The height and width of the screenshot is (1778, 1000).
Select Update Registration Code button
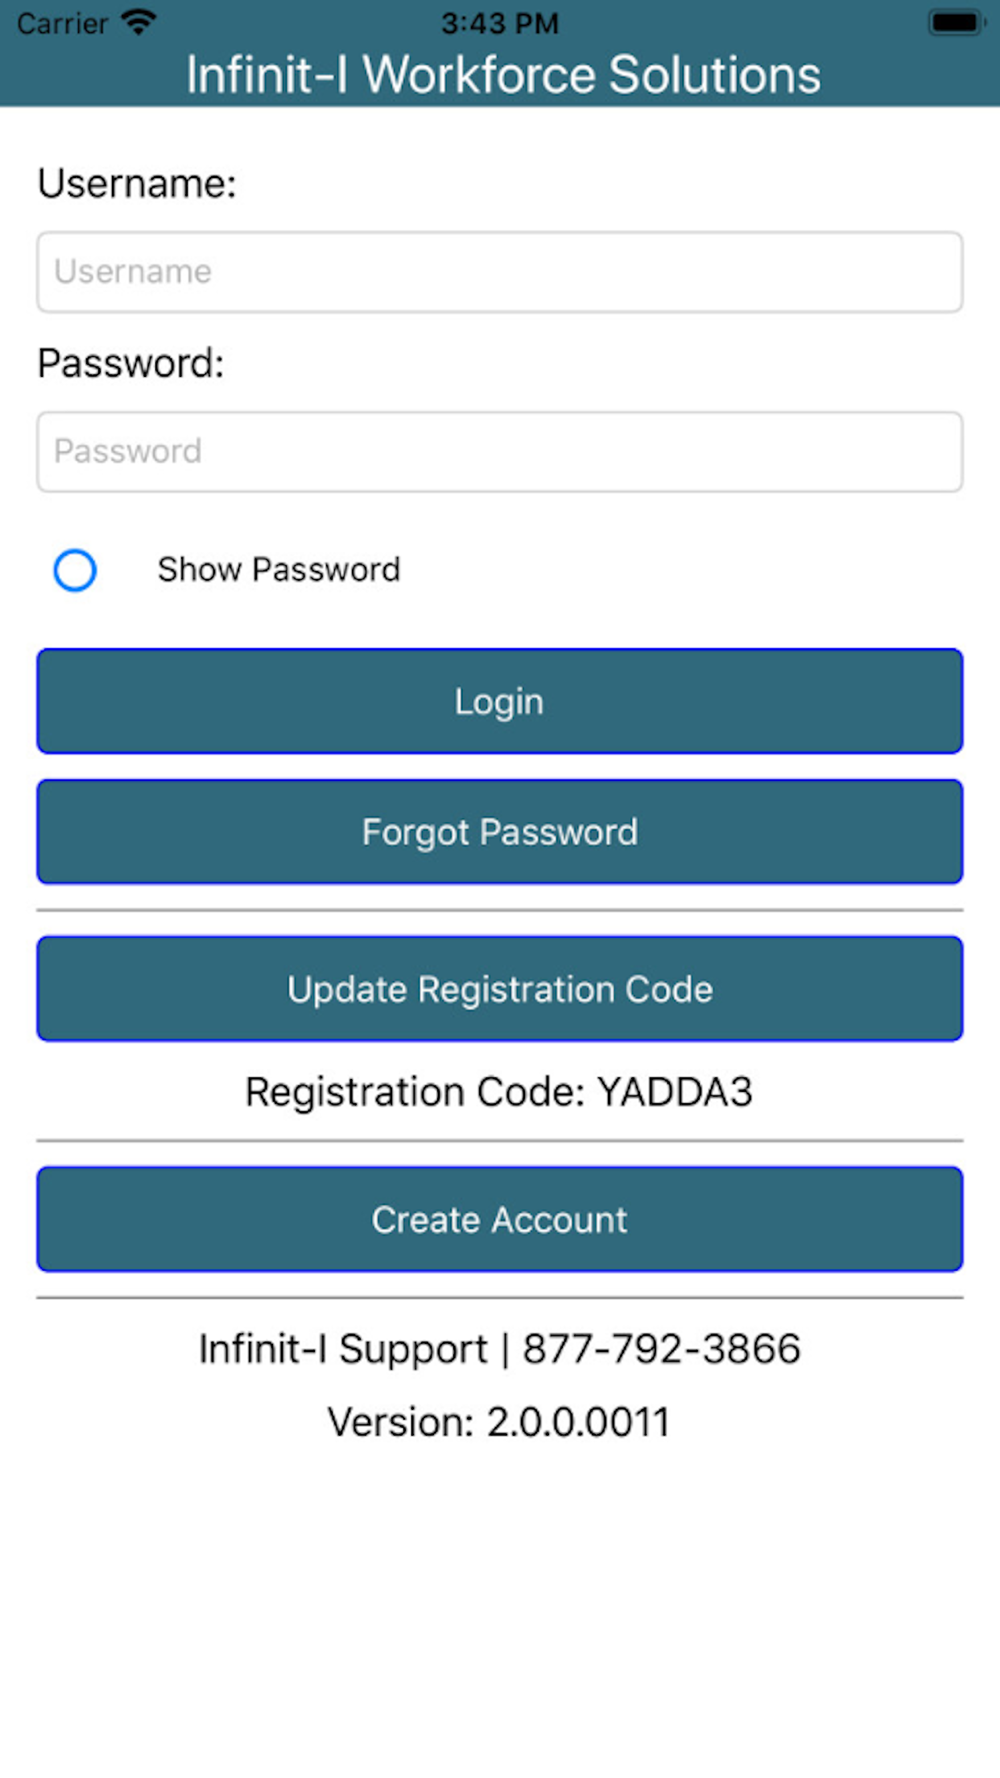[500, 989]
